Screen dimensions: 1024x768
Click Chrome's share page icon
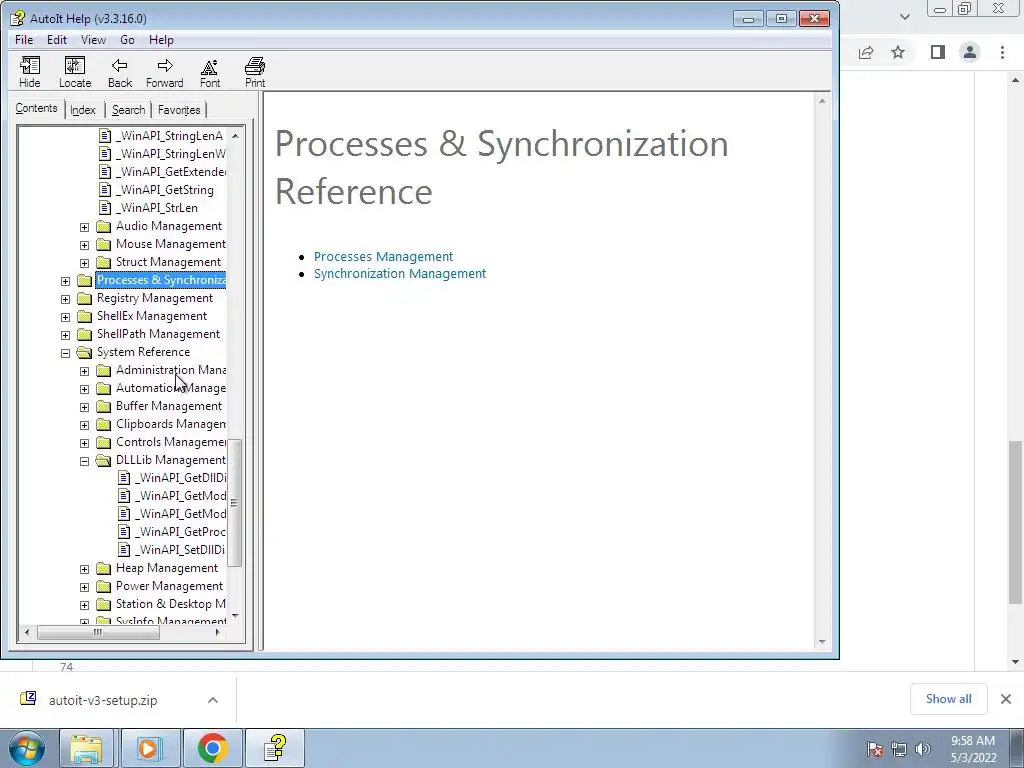[866, 52]
